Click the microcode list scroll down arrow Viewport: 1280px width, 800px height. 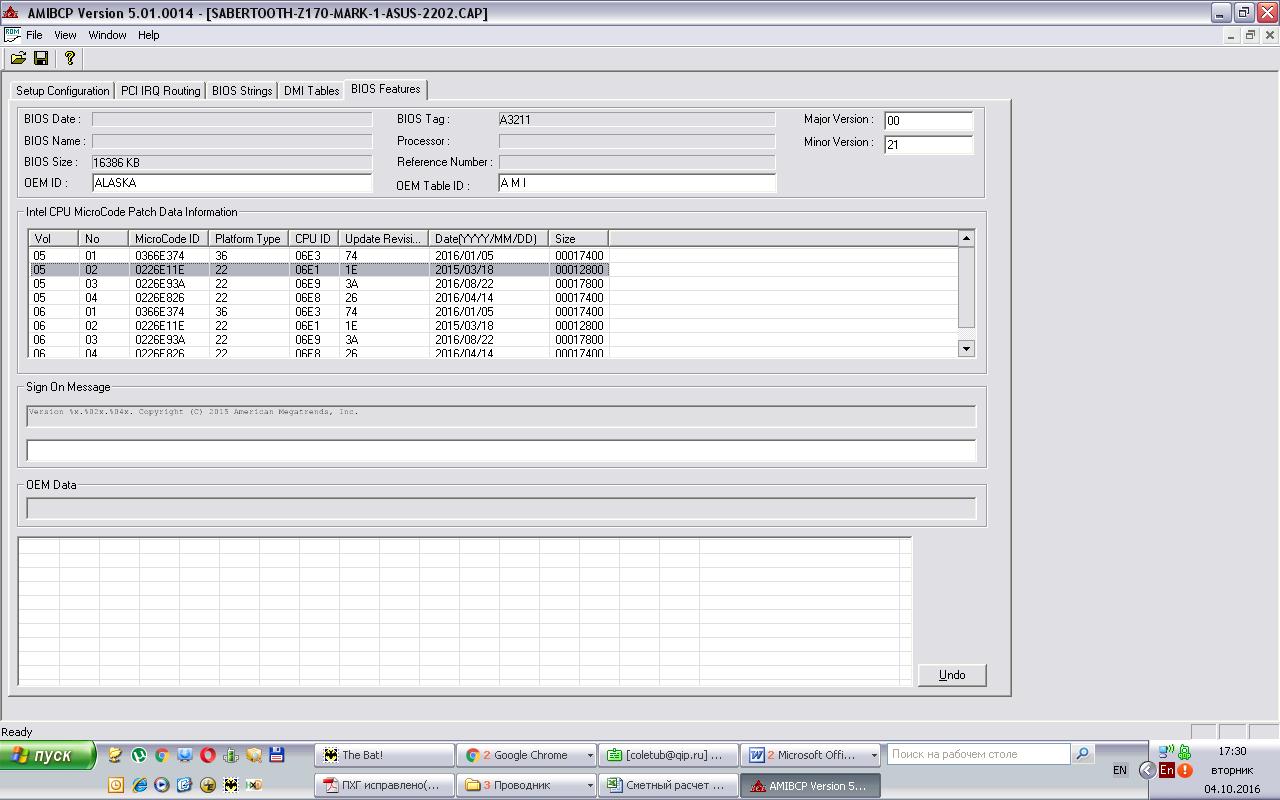point(966,348)
